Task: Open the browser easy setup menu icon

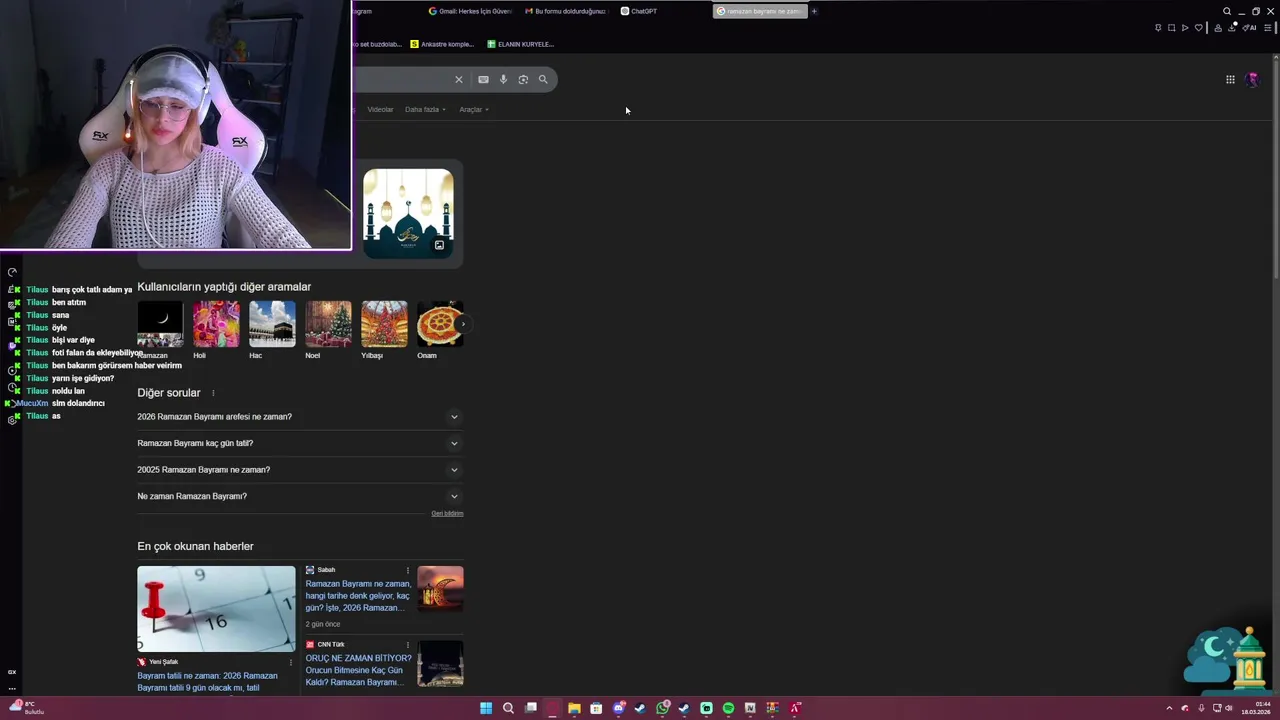Action: [x=1268, y=28]
